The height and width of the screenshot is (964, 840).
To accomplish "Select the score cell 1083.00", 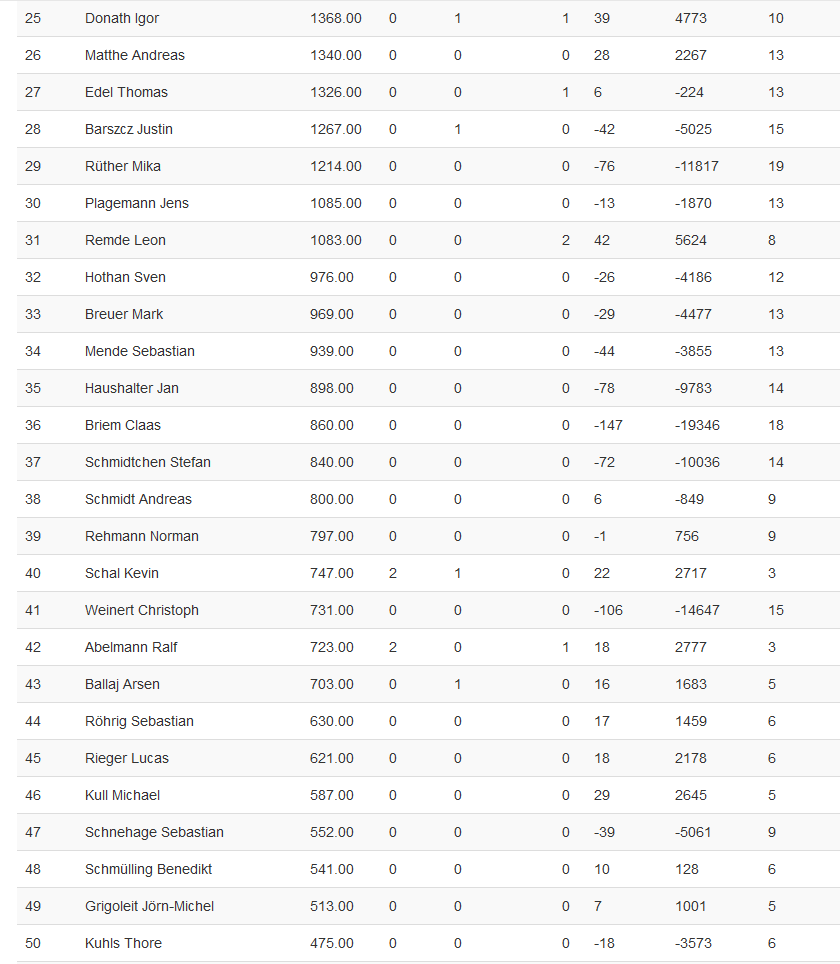I will (336, 240).
